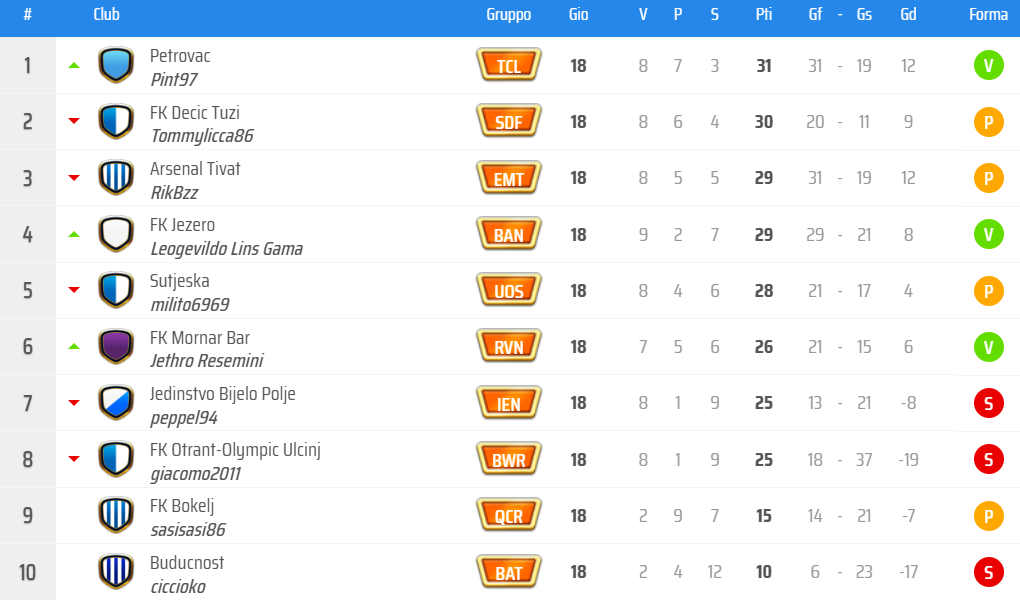
Task: Click Jedinstvo Bijelo Polje's diagonal striped crest
Action: tap(116, 402)
